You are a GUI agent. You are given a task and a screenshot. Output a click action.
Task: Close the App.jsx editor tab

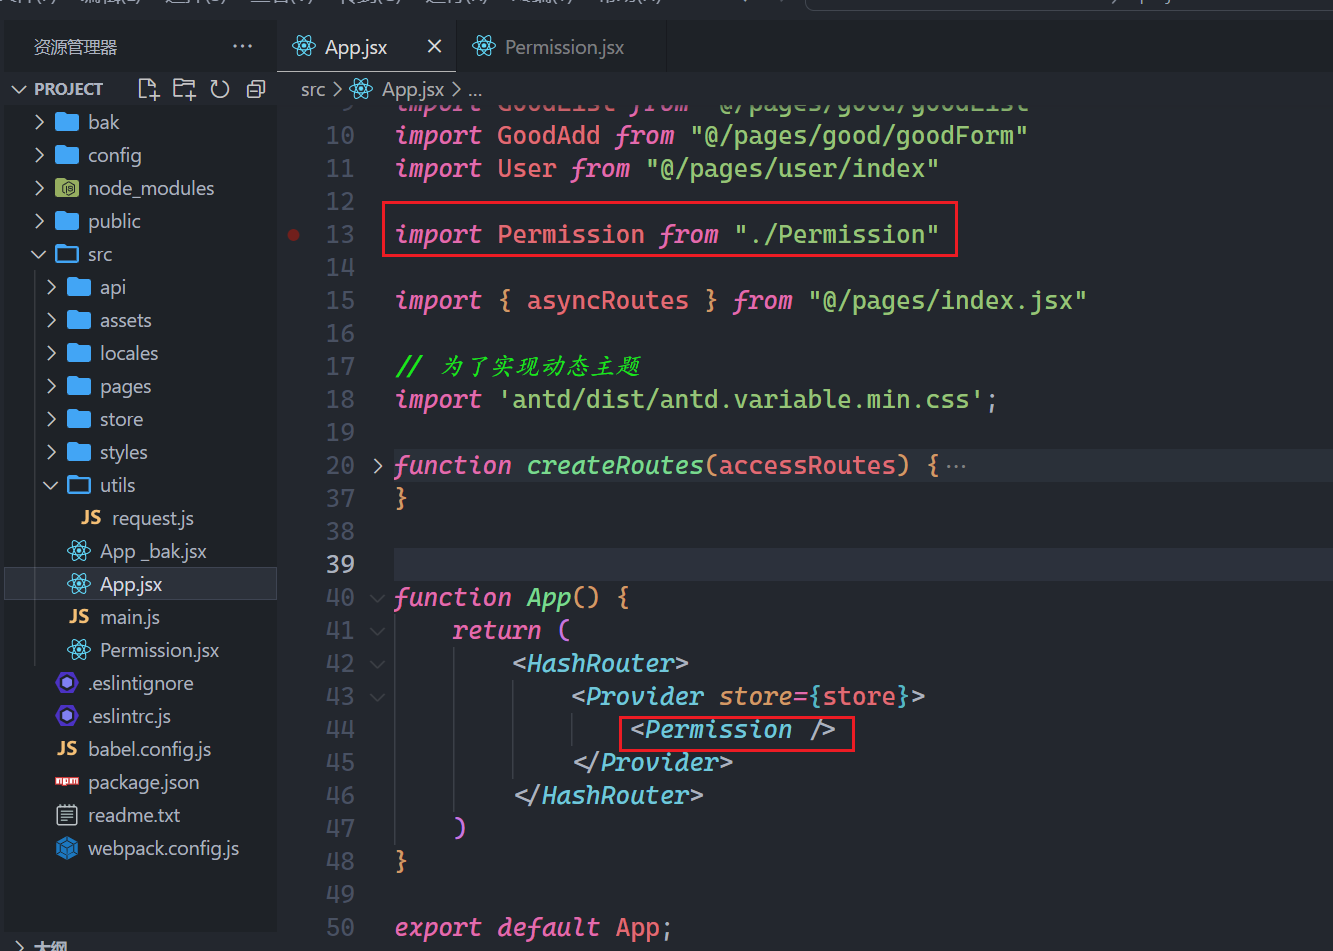(x=434, y=46)
